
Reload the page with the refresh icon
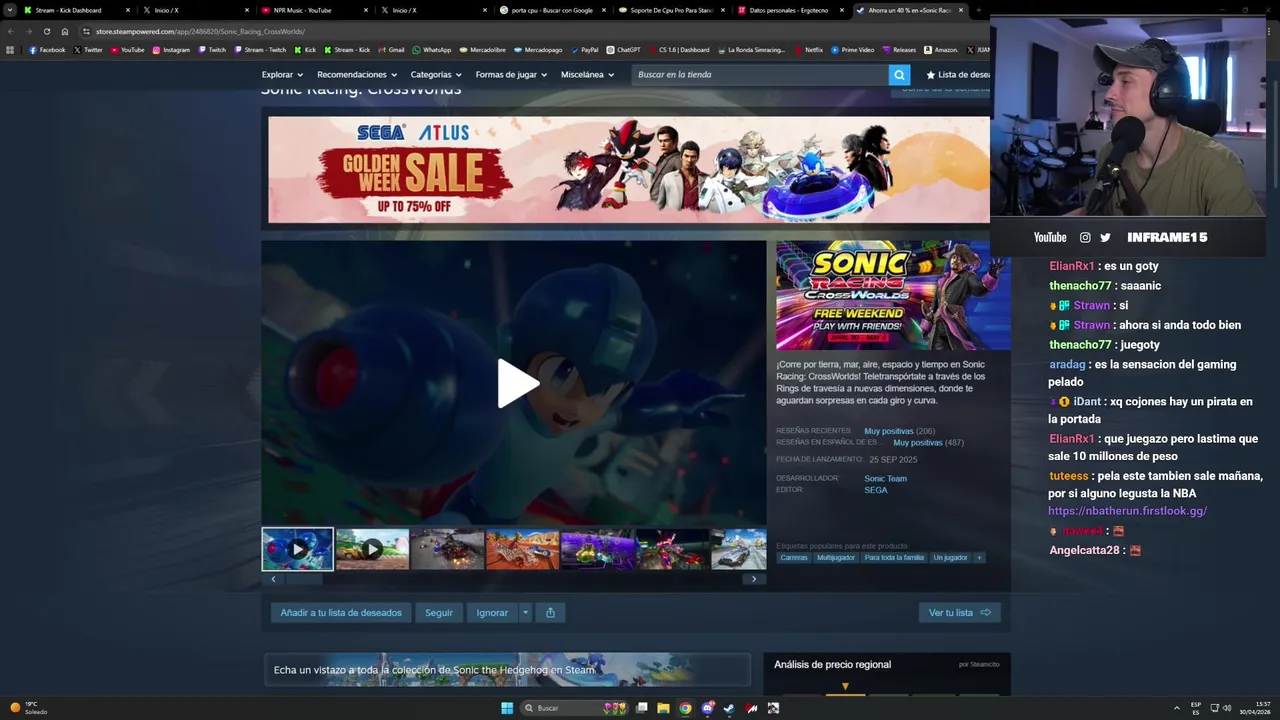click(x=46, y=31)
